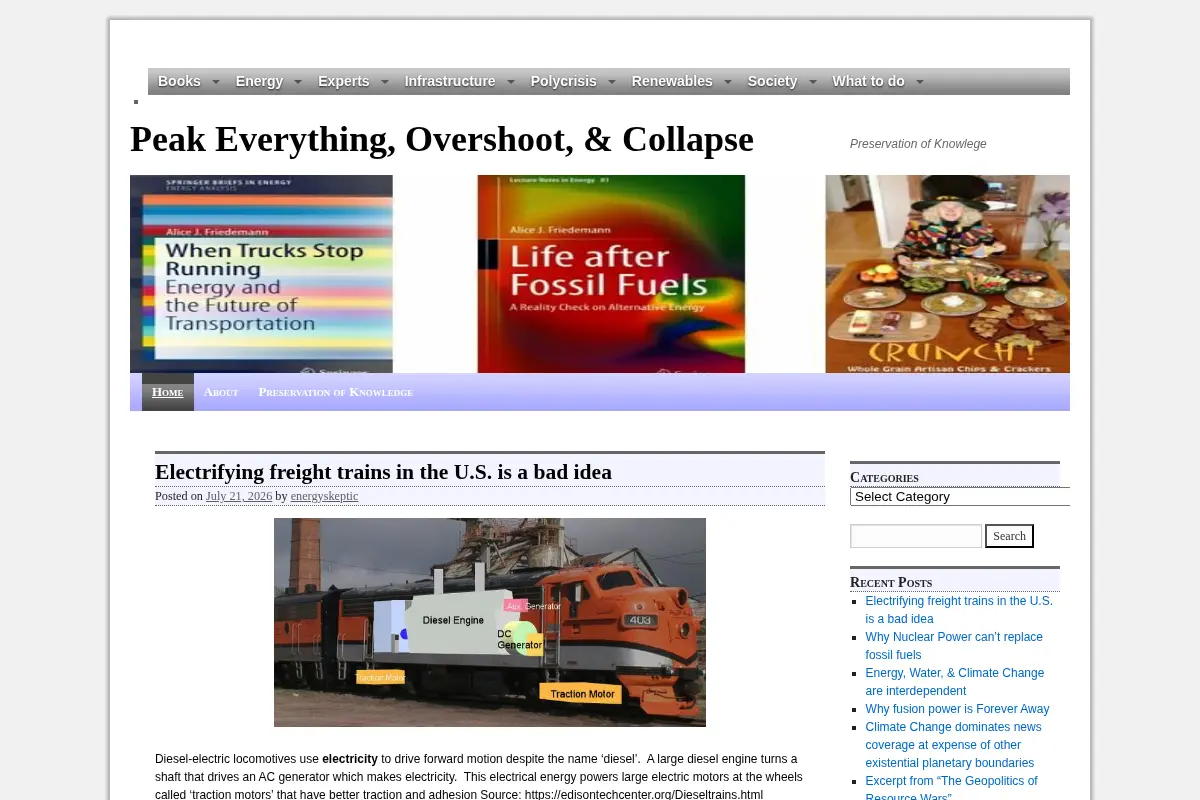Open the Society menu

coord(772,81)
